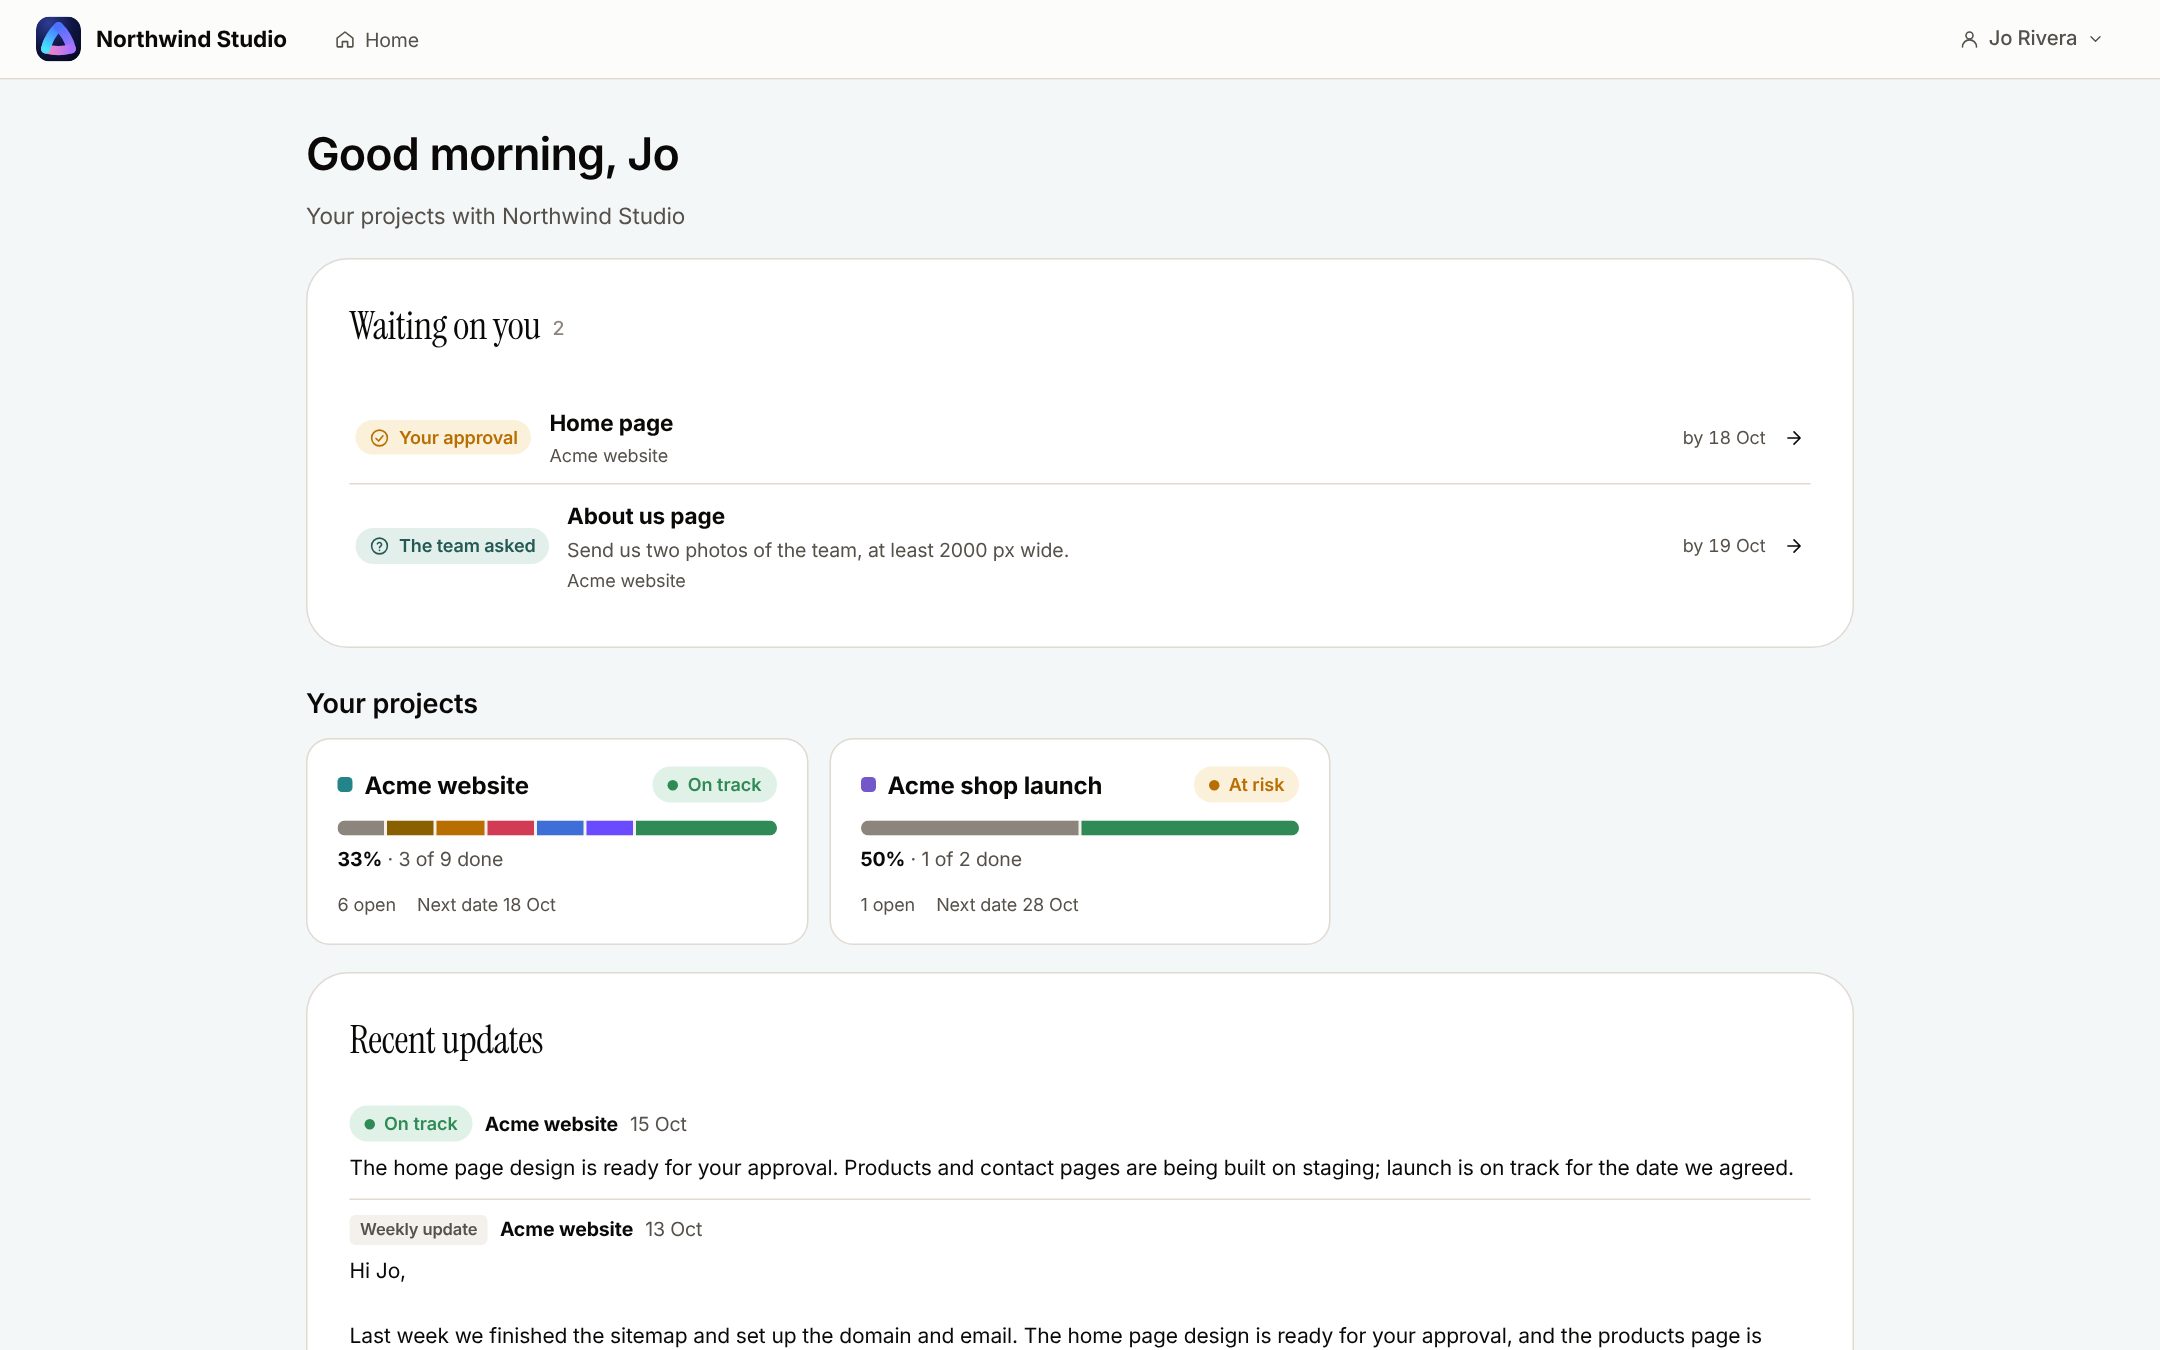Click the Jo Rivera user name

pos(2033,38)
